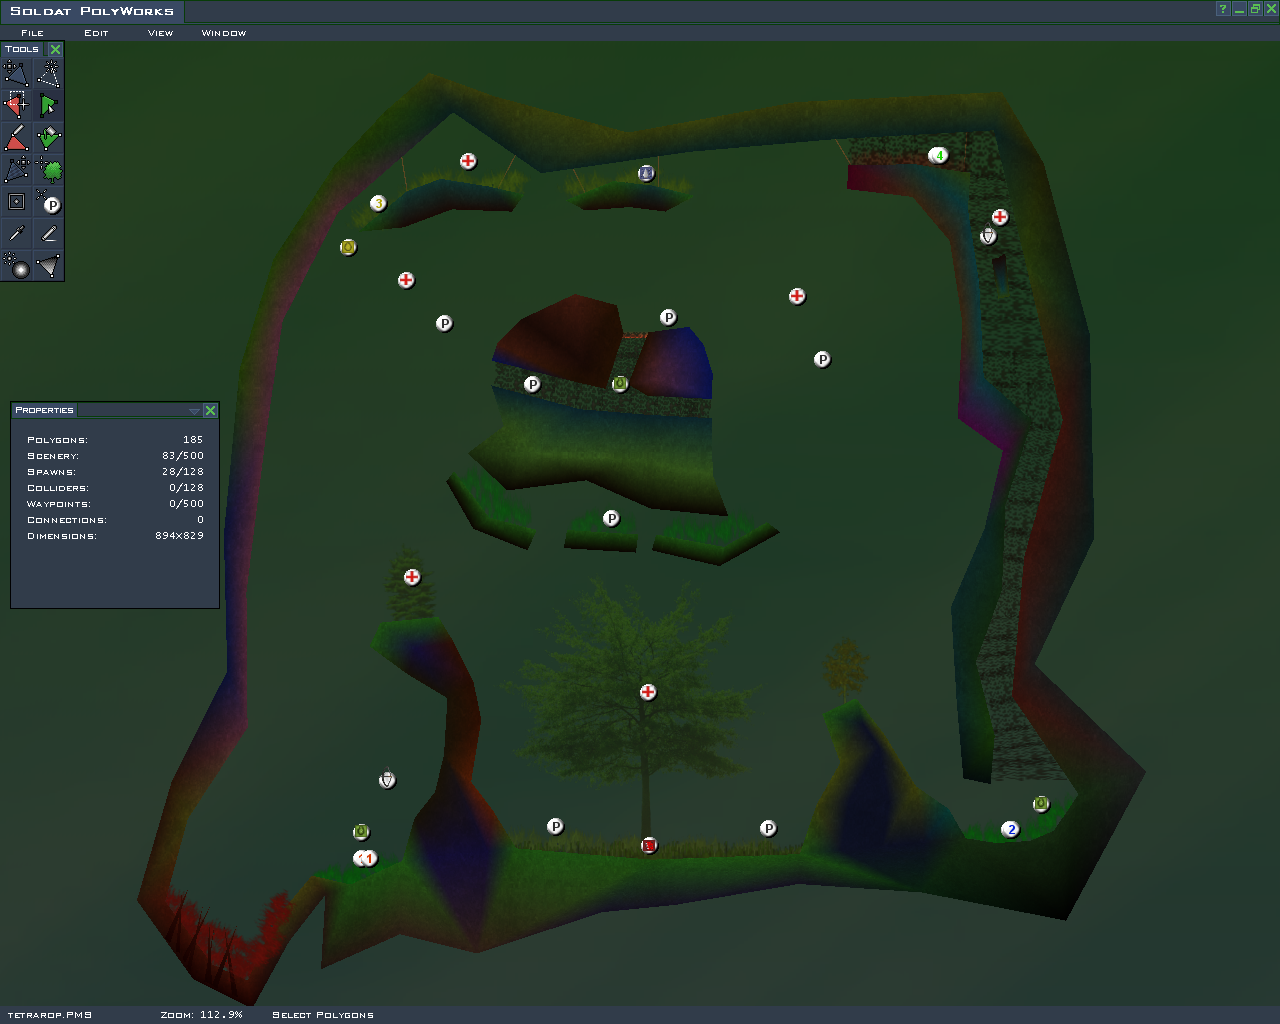Select the Light source tool

pyautogui.click(x=16, y=266)
